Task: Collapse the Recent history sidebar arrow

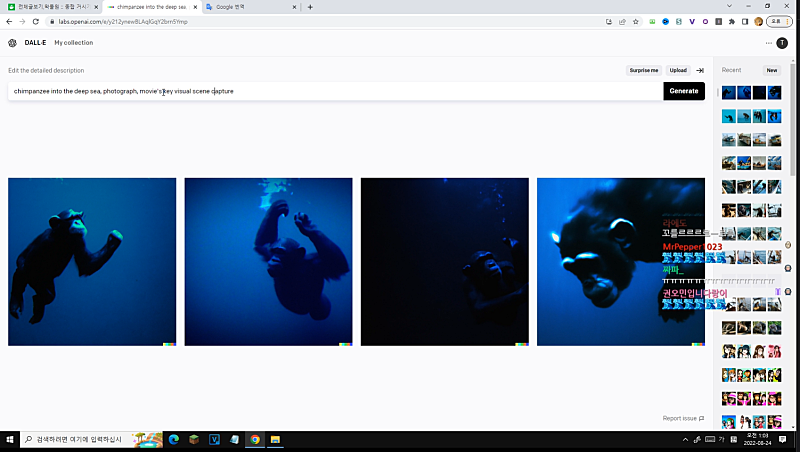Action: click(700, 70)
